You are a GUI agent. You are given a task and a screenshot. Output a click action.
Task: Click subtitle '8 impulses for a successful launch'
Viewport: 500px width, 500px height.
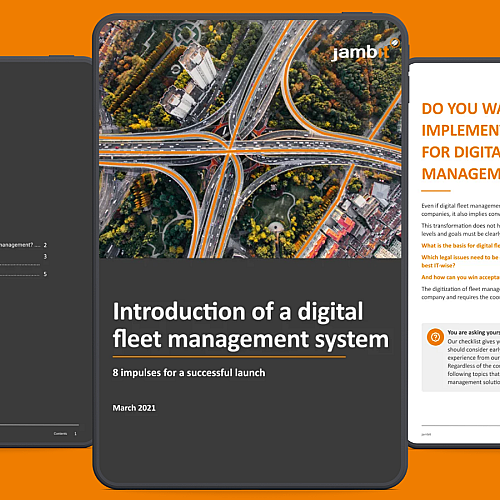pos(189,373)
